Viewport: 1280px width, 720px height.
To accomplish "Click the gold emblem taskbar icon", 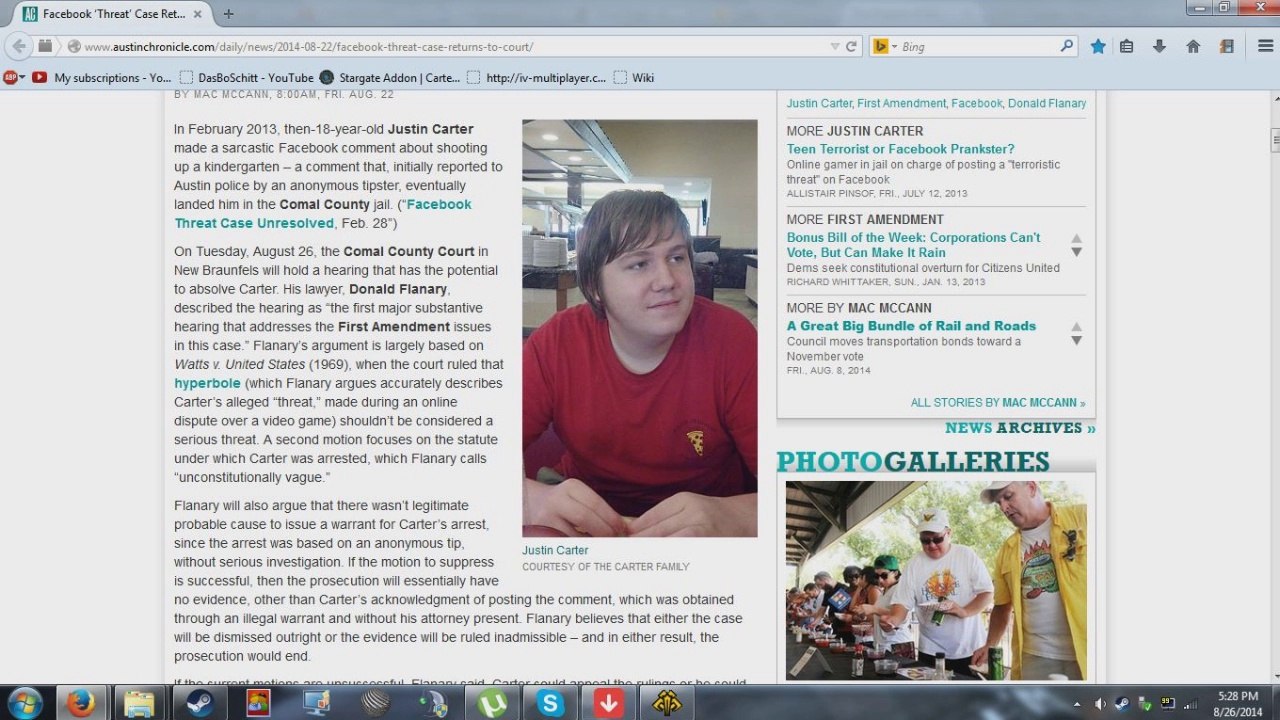I will pyautogui.click(x=667, y=703).
